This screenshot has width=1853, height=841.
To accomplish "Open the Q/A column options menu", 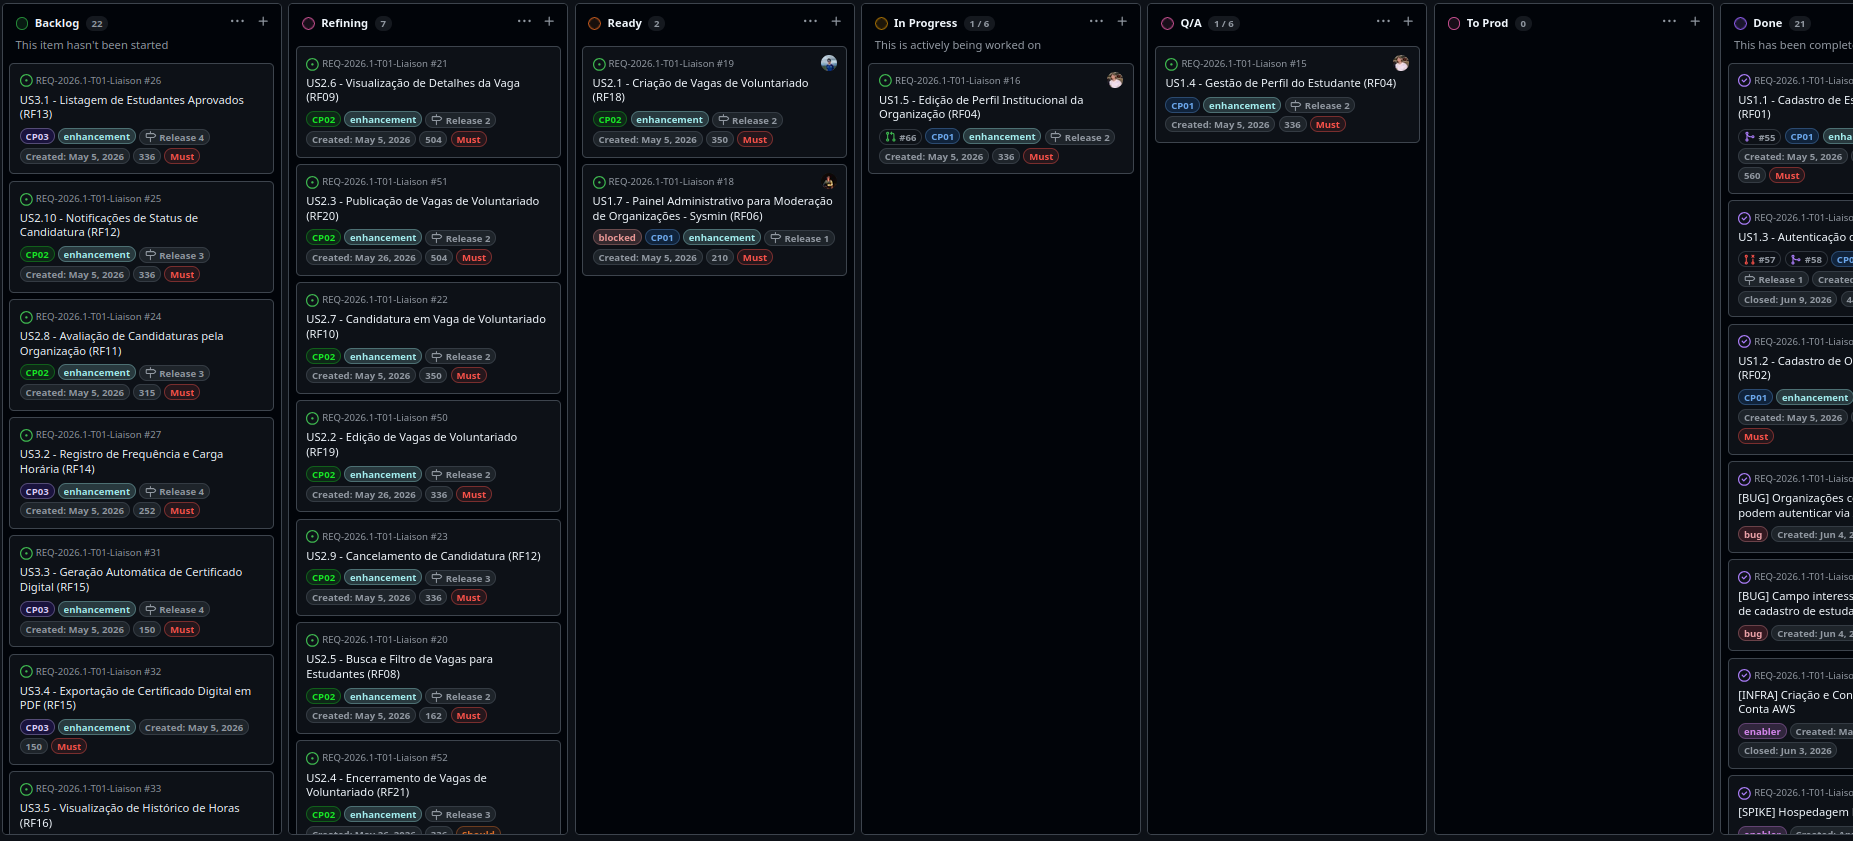I will (1383, 21).
